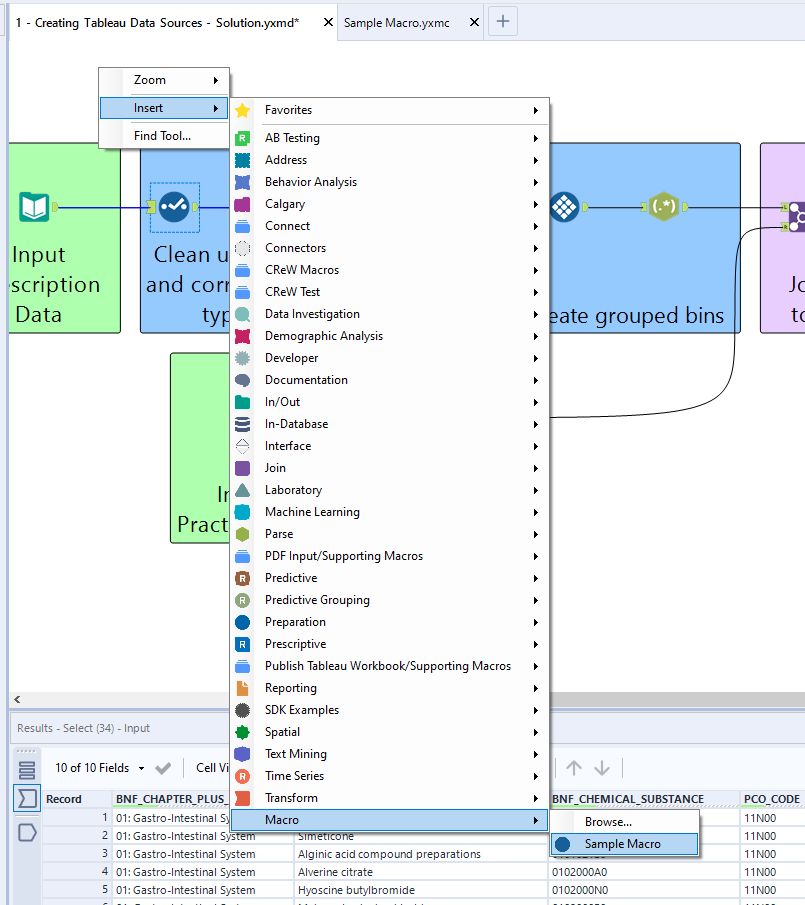
Task: Sort by the PCO_CODE column header
Action: (772, 799)
